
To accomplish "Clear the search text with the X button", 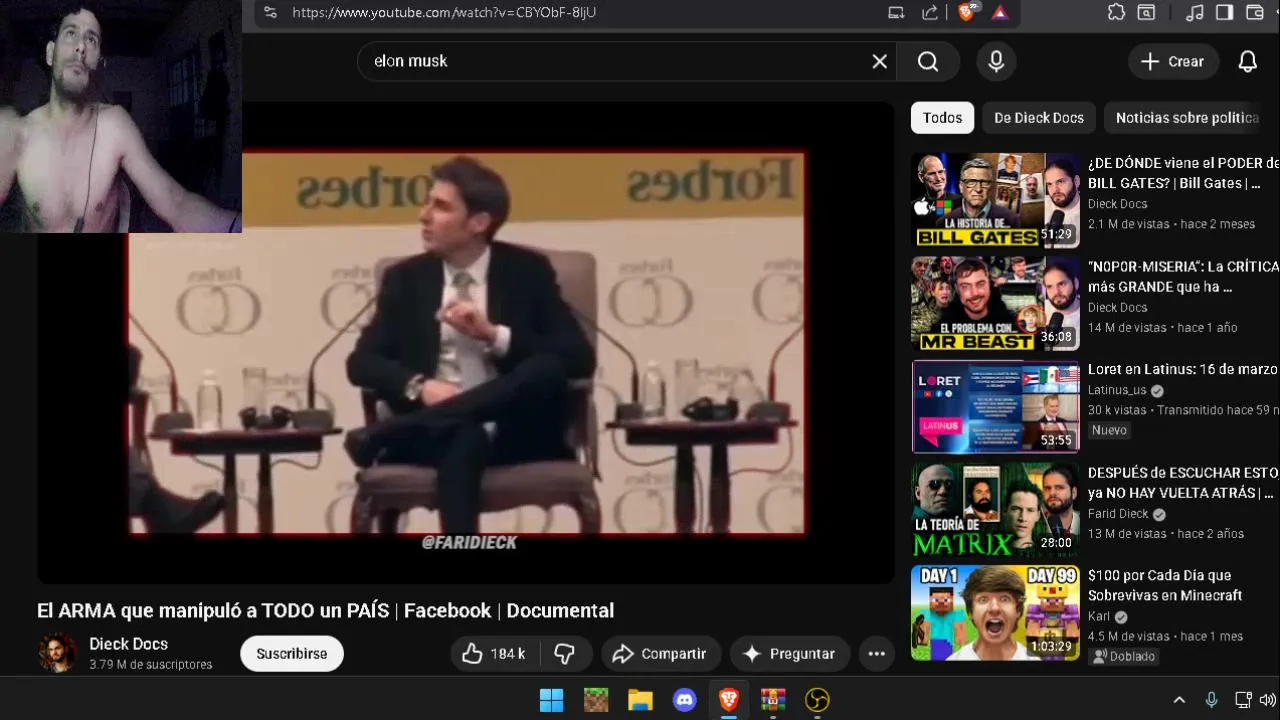I will tap(880, 61).
